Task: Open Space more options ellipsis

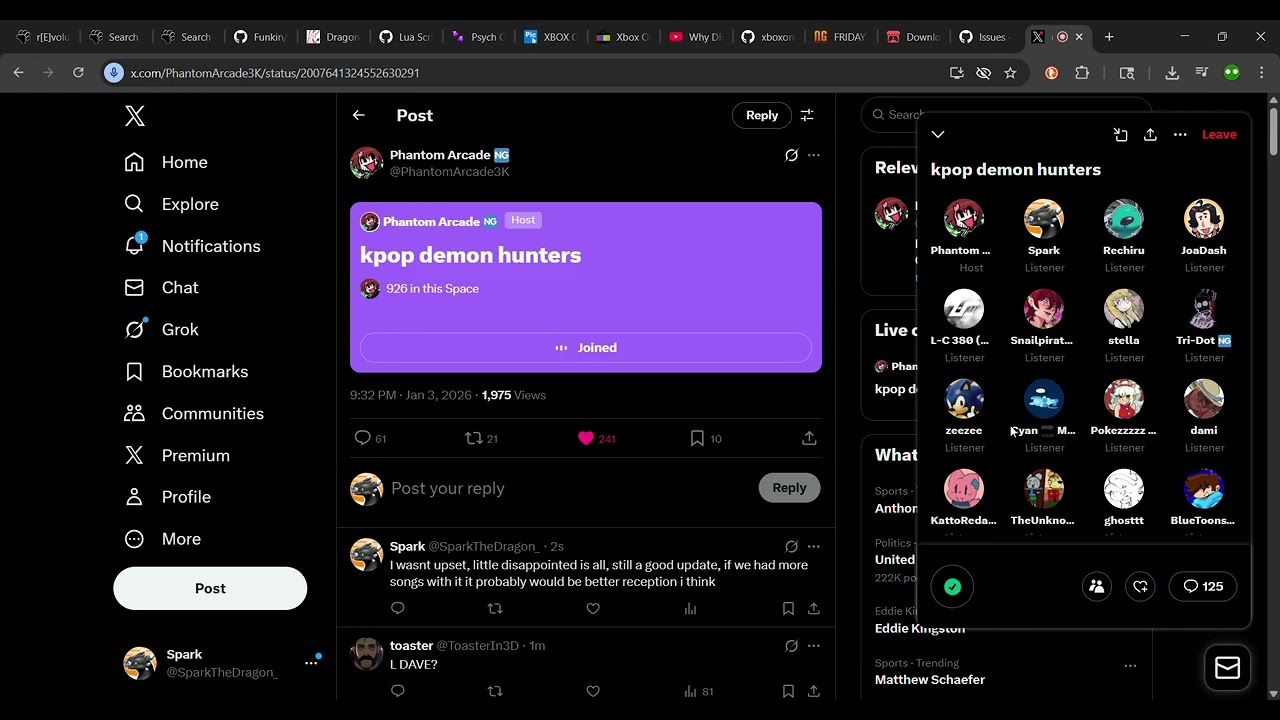Action: 1180,135
